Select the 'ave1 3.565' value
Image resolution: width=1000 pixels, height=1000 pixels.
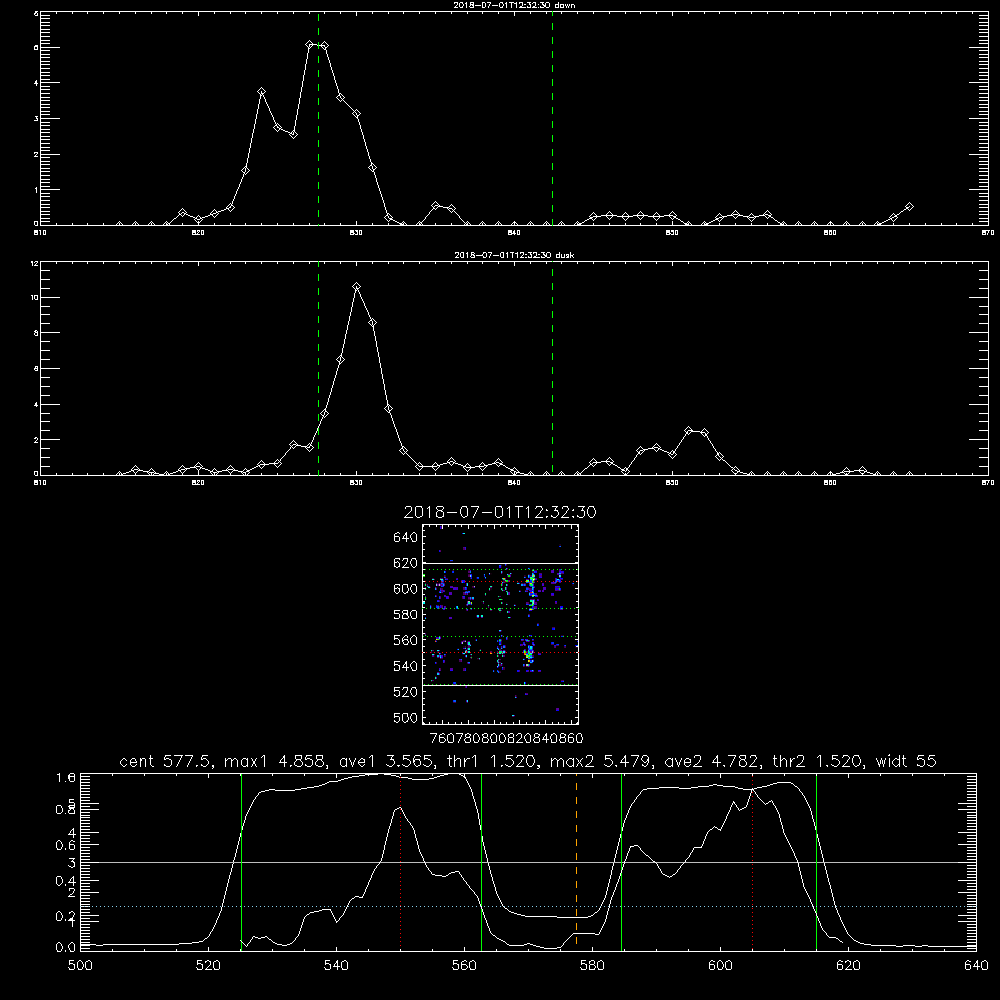click(385, 761)
